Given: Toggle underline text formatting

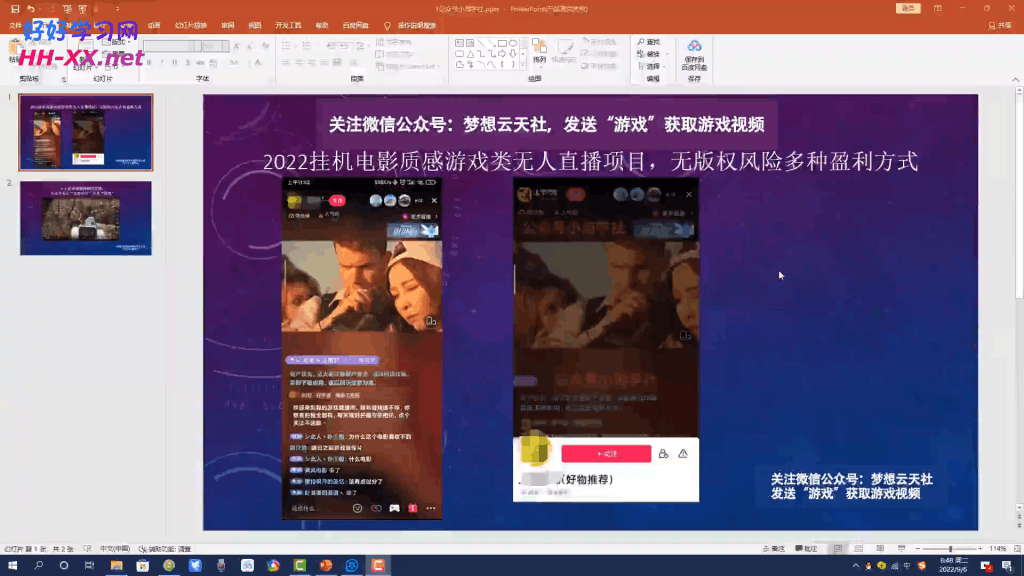Looking at the screenshot, I should [x=174, y=63].
